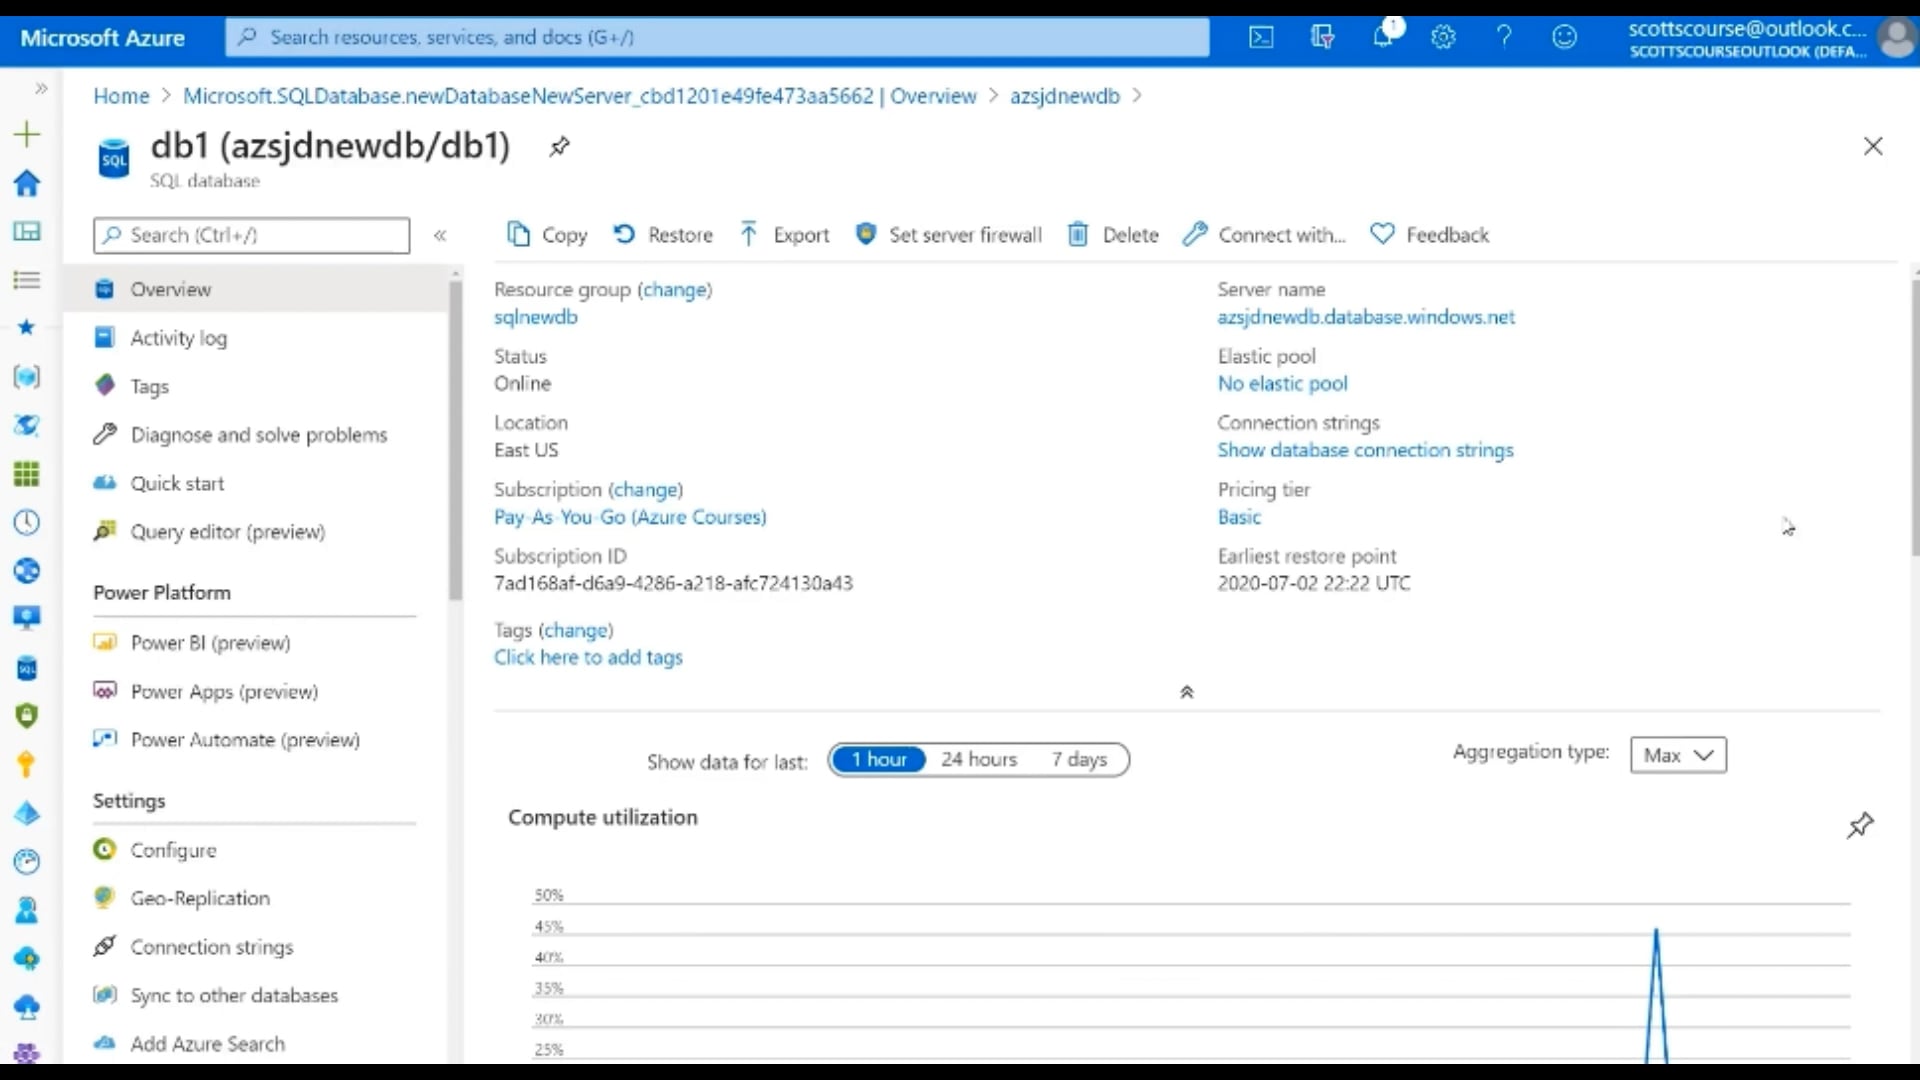Click the Copy database toolbar icon
This screenshot has width=1920, height=1080.
pos(518,234)
